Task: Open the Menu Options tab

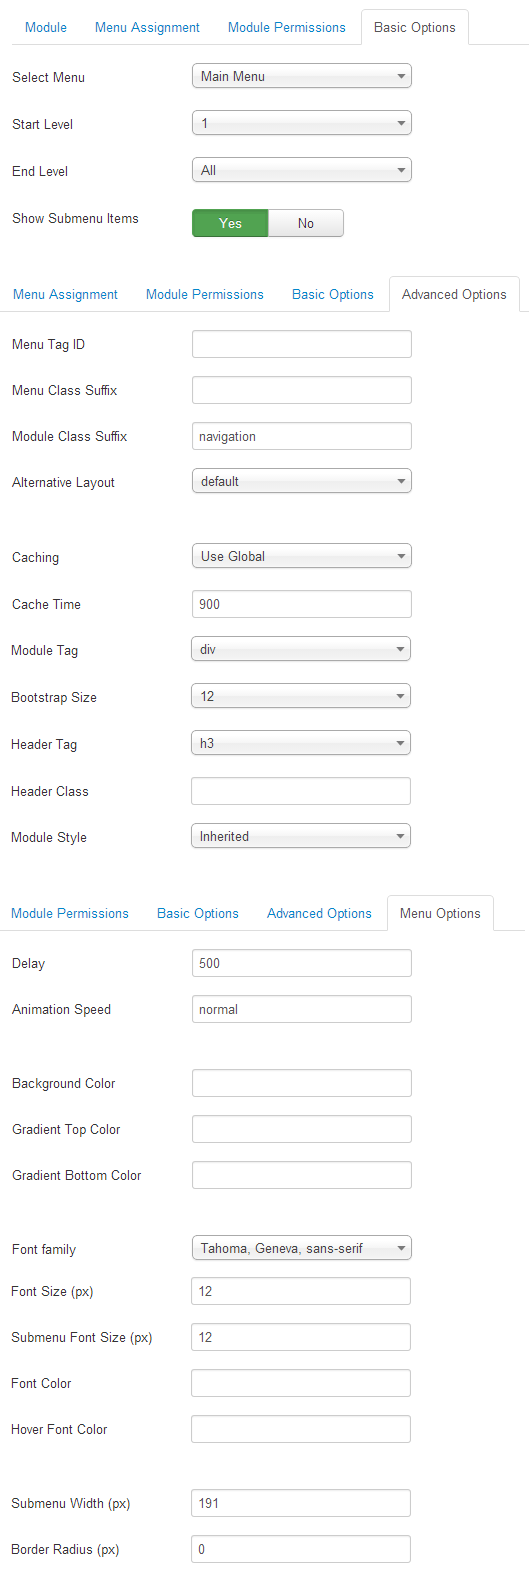Action: click(x=440, y=913)
